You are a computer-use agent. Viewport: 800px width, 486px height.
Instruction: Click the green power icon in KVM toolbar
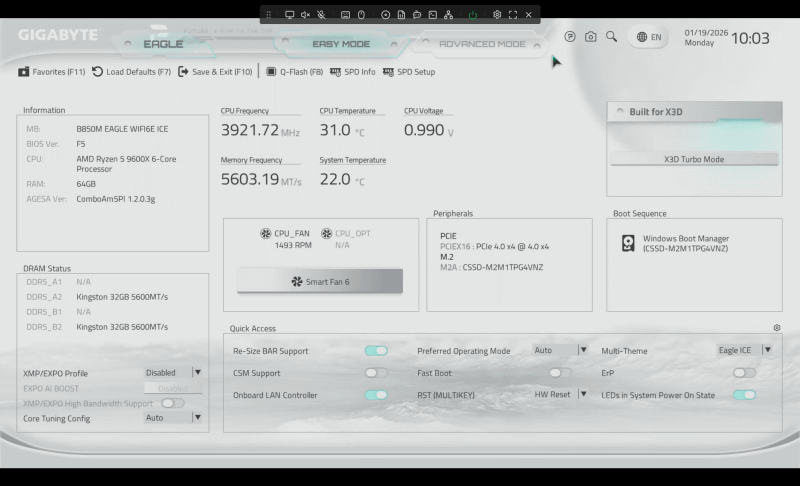[473, 15]
